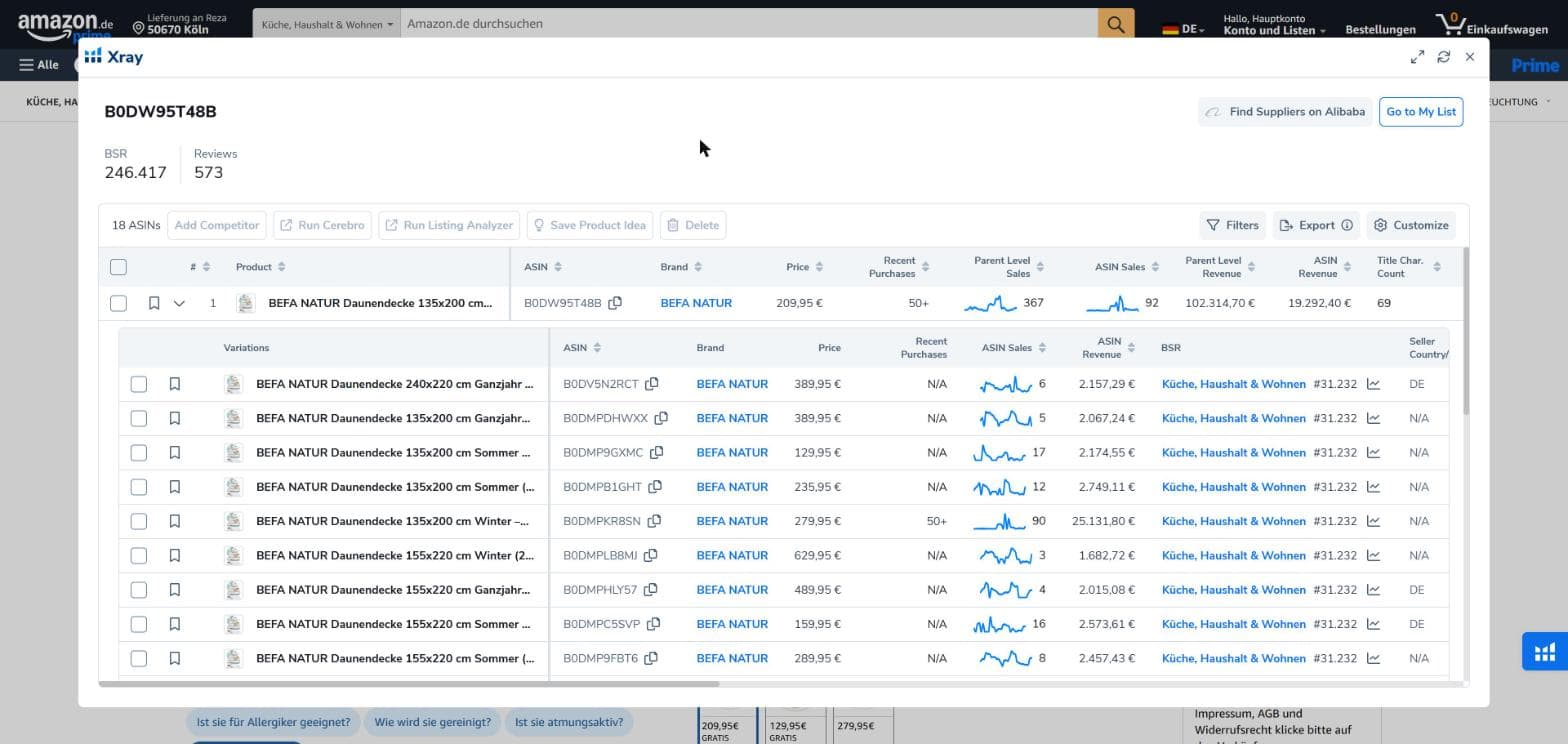Toggle the select-all checkbox in table header

click(118, 267)
